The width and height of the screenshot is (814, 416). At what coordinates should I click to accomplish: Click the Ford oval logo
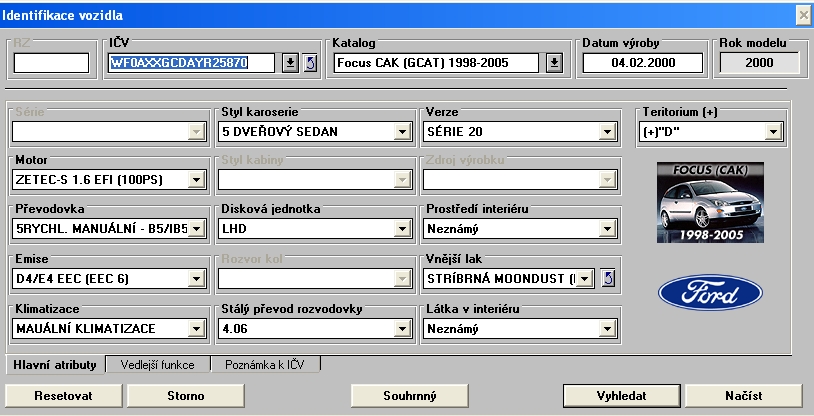click(x=698, y=294)
